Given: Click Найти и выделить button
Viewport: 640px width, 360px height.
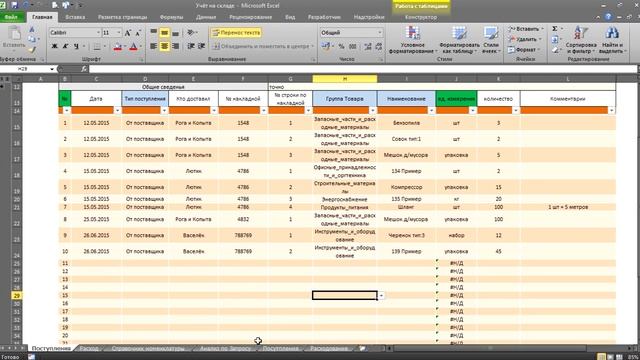Looking at the screenshot, I should [x=612, y=40].
